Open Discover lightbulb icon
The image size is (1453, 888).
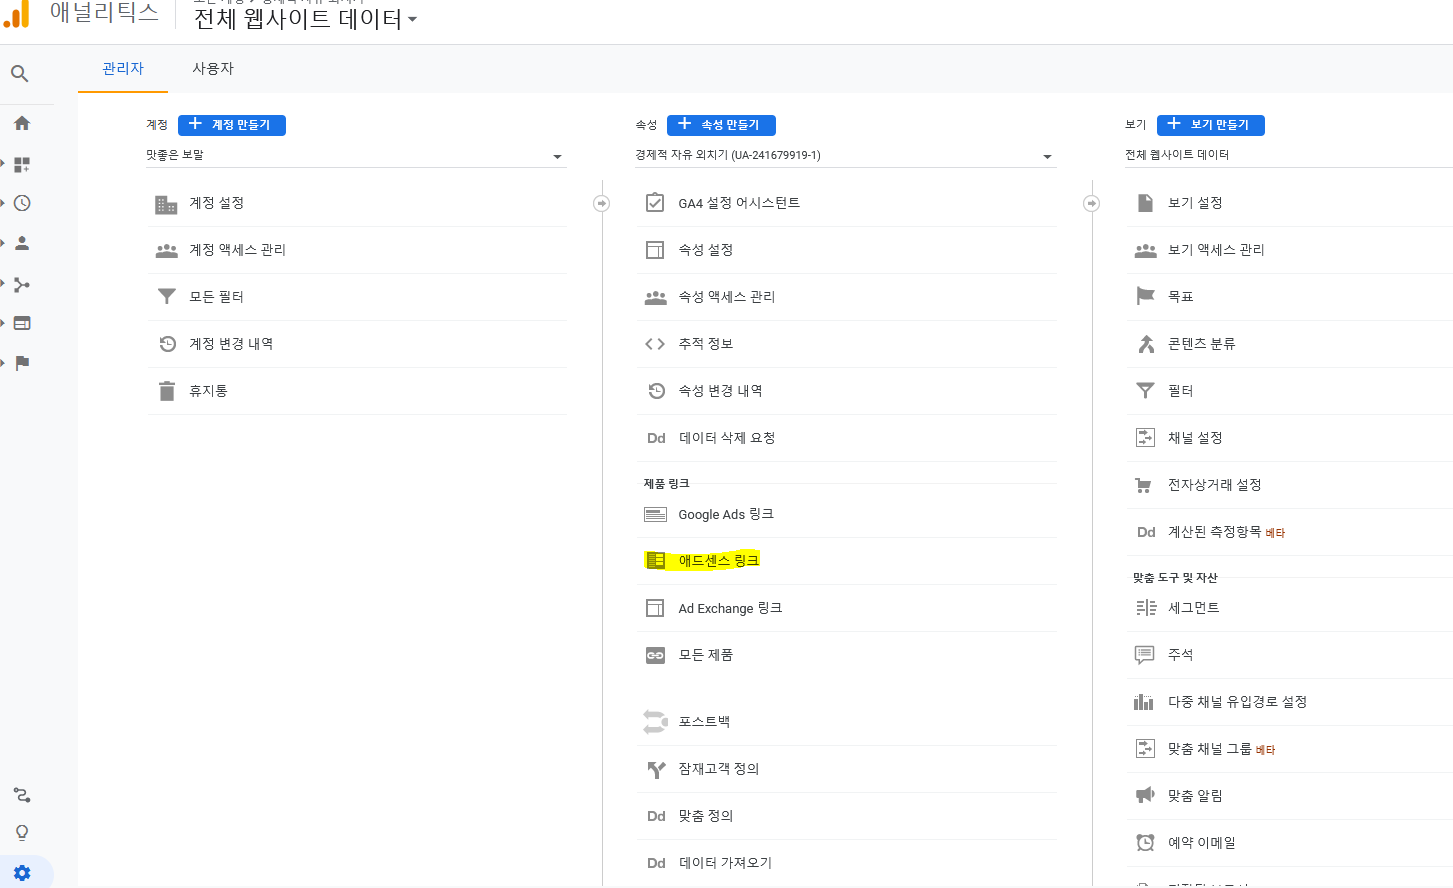(x=22, y=833)
